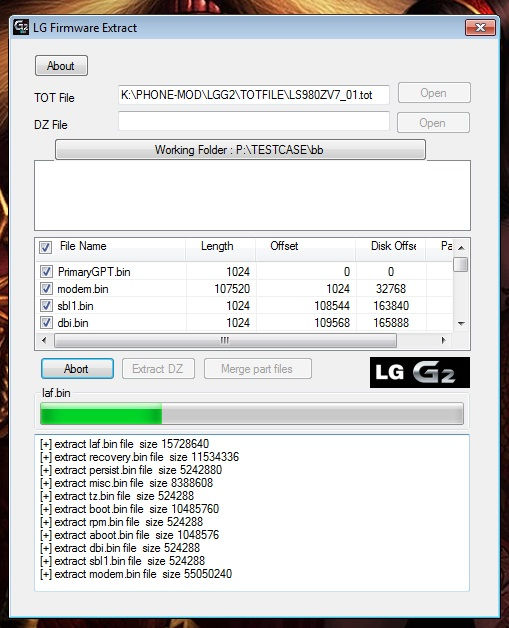Click modem.bin disk offset 32768
509x628 pixels.
(391, 289)
